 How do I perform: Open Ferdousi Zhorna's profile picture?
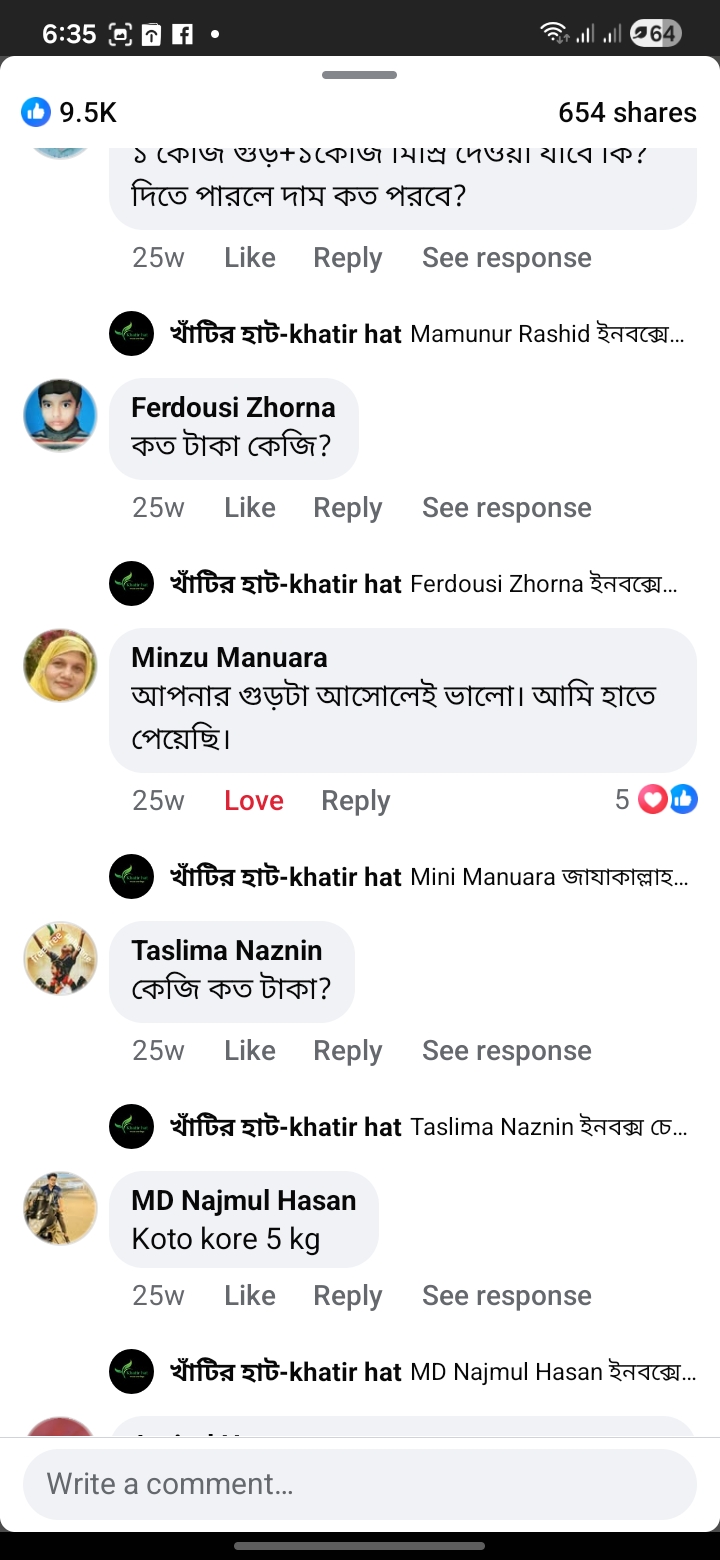coord(60,415)
